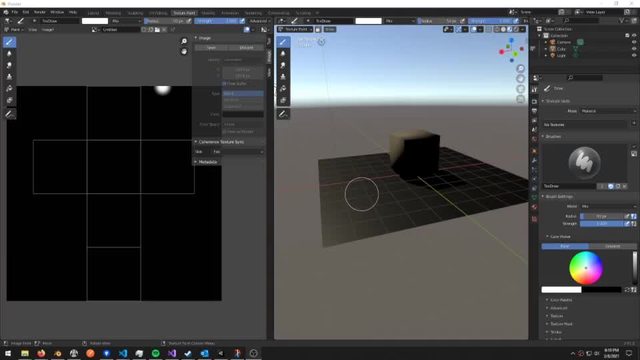Select Smear tool in image editor toolbar
The height and width of the screenshot is (360, 640).
point(9,65)
